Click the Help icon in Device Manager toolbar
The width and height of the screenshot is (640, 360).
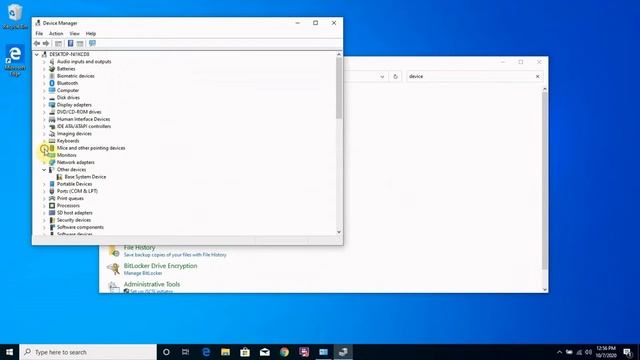pos(70,43)
